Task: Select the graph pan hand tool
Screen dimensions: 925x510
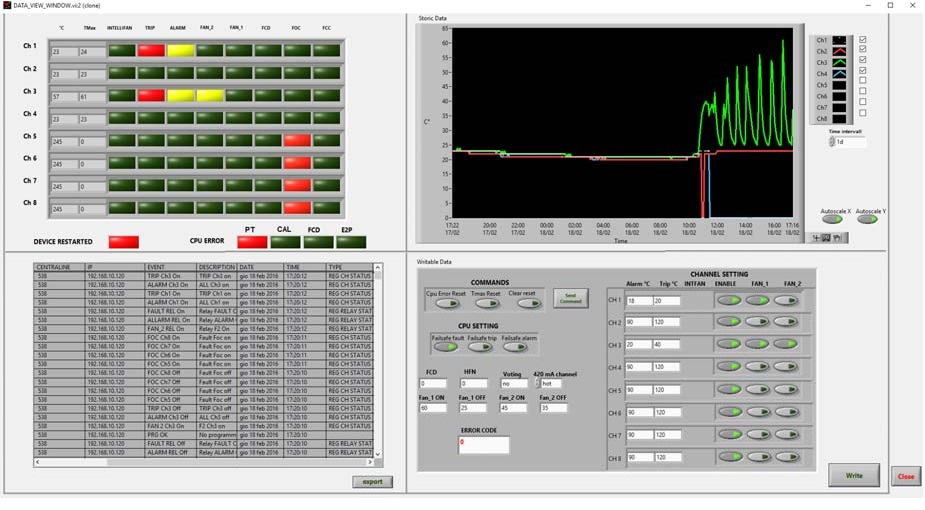Action: (x=837, y=238)
